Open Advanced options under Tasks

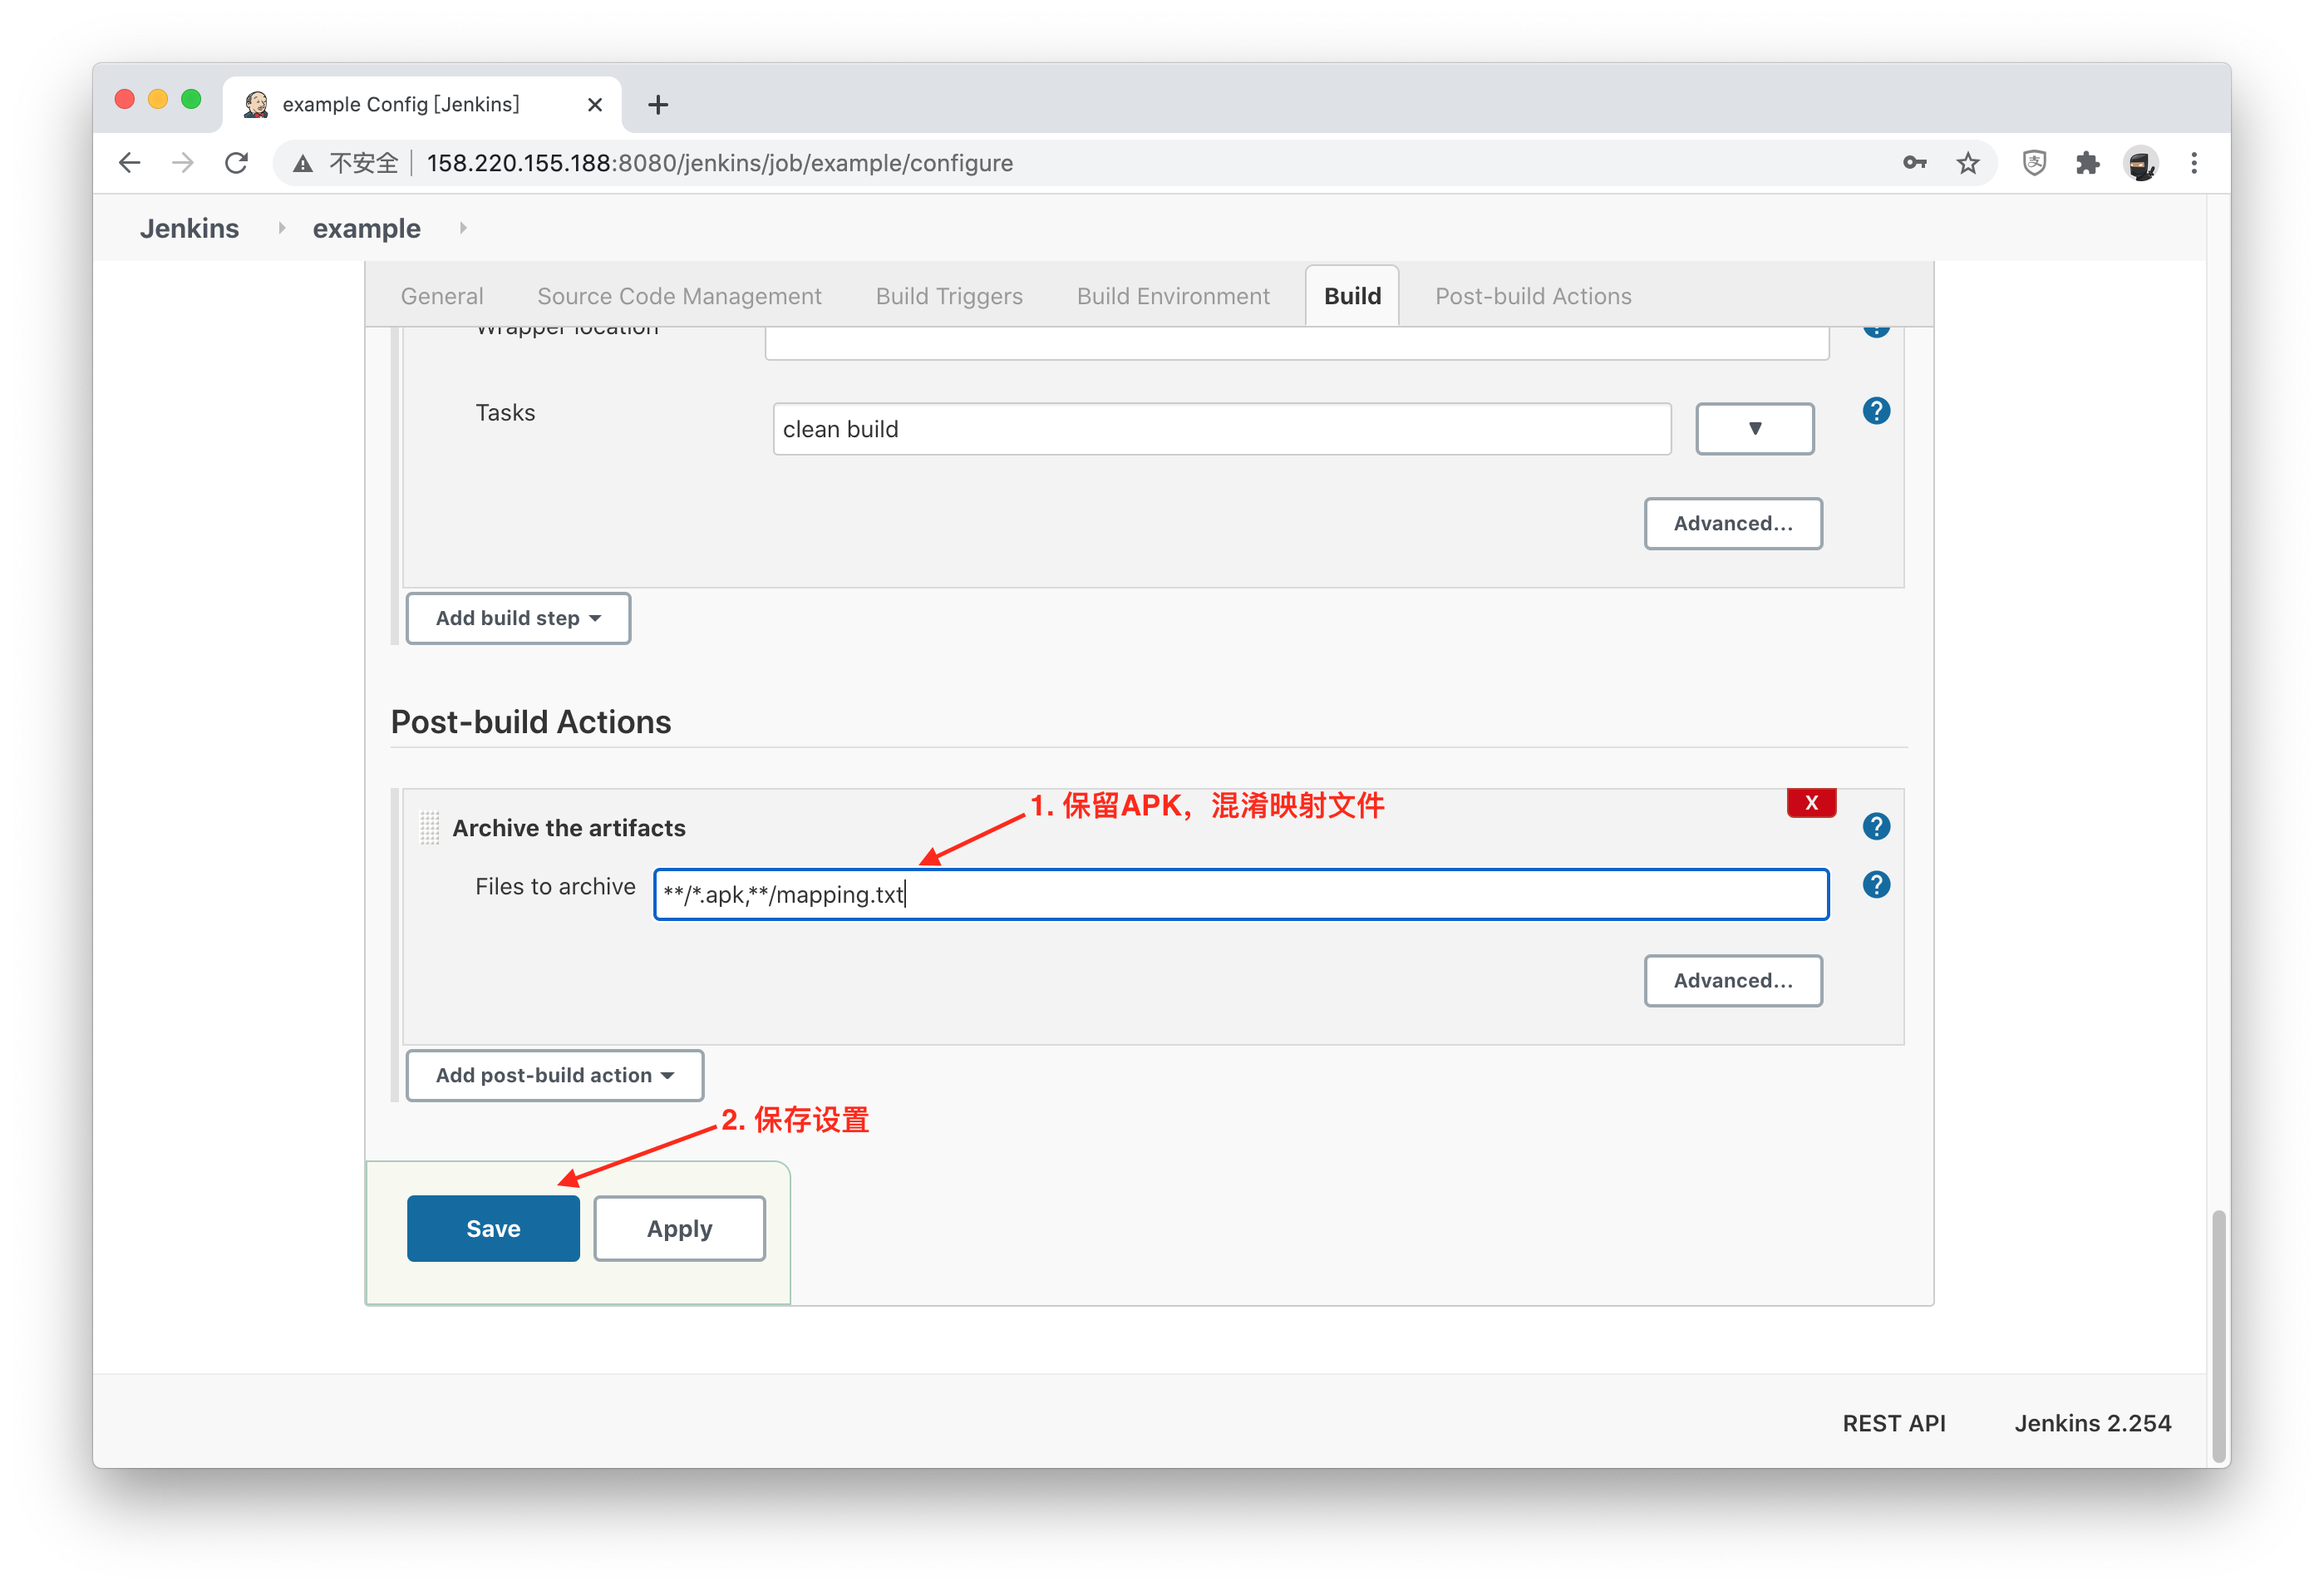pos(1733,524)
